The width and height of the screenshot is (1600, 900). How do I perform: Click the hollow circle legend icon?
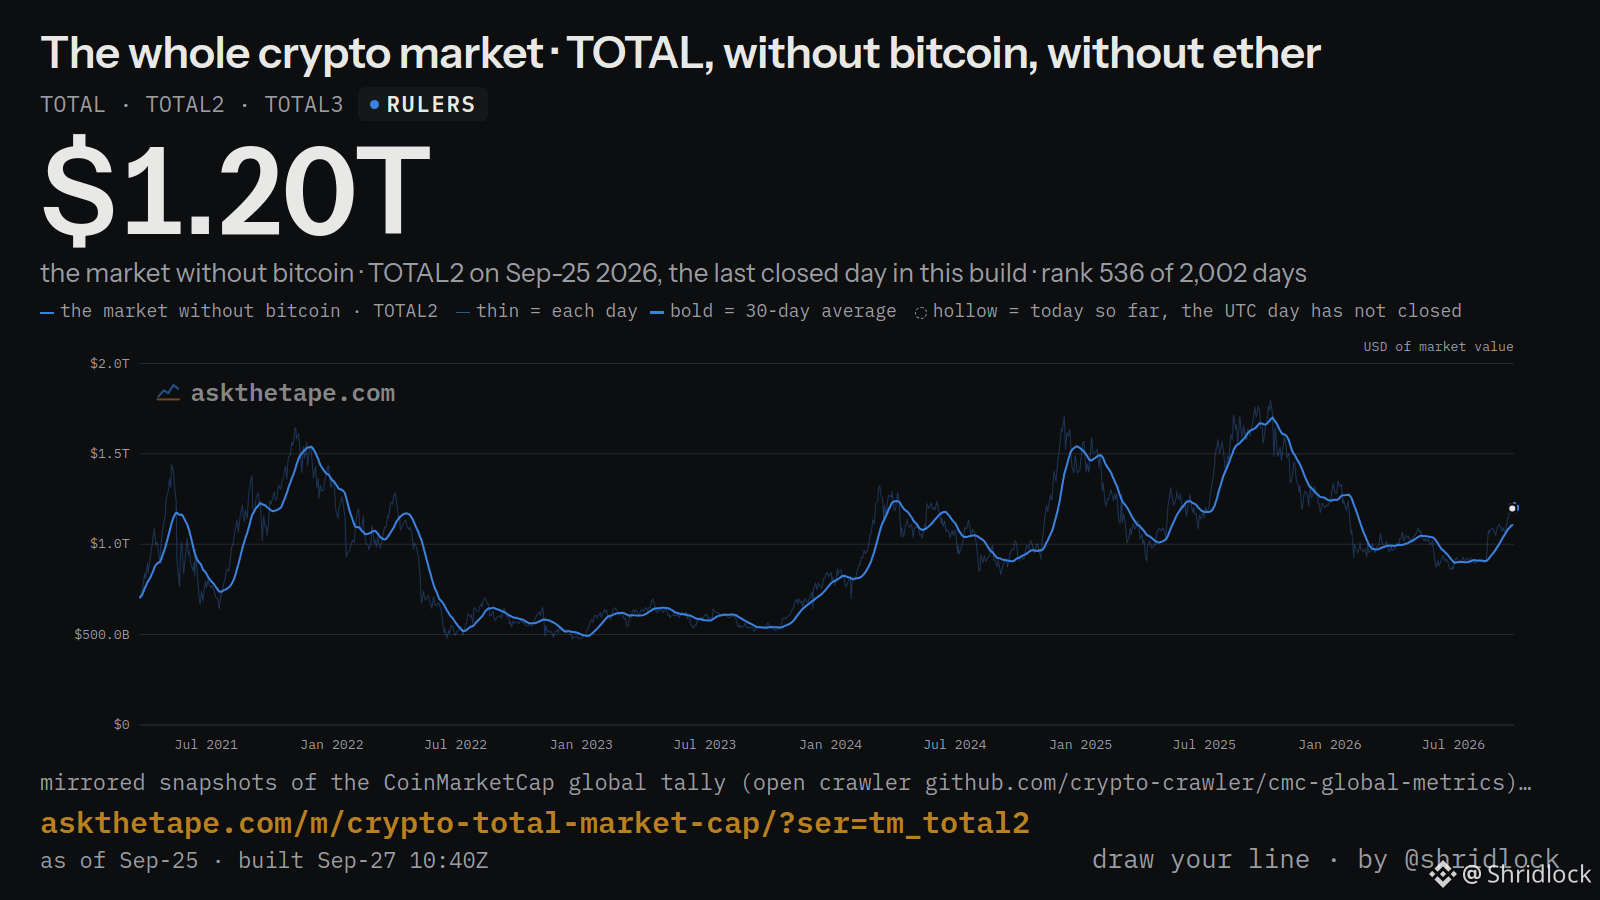tap(920, 313)
